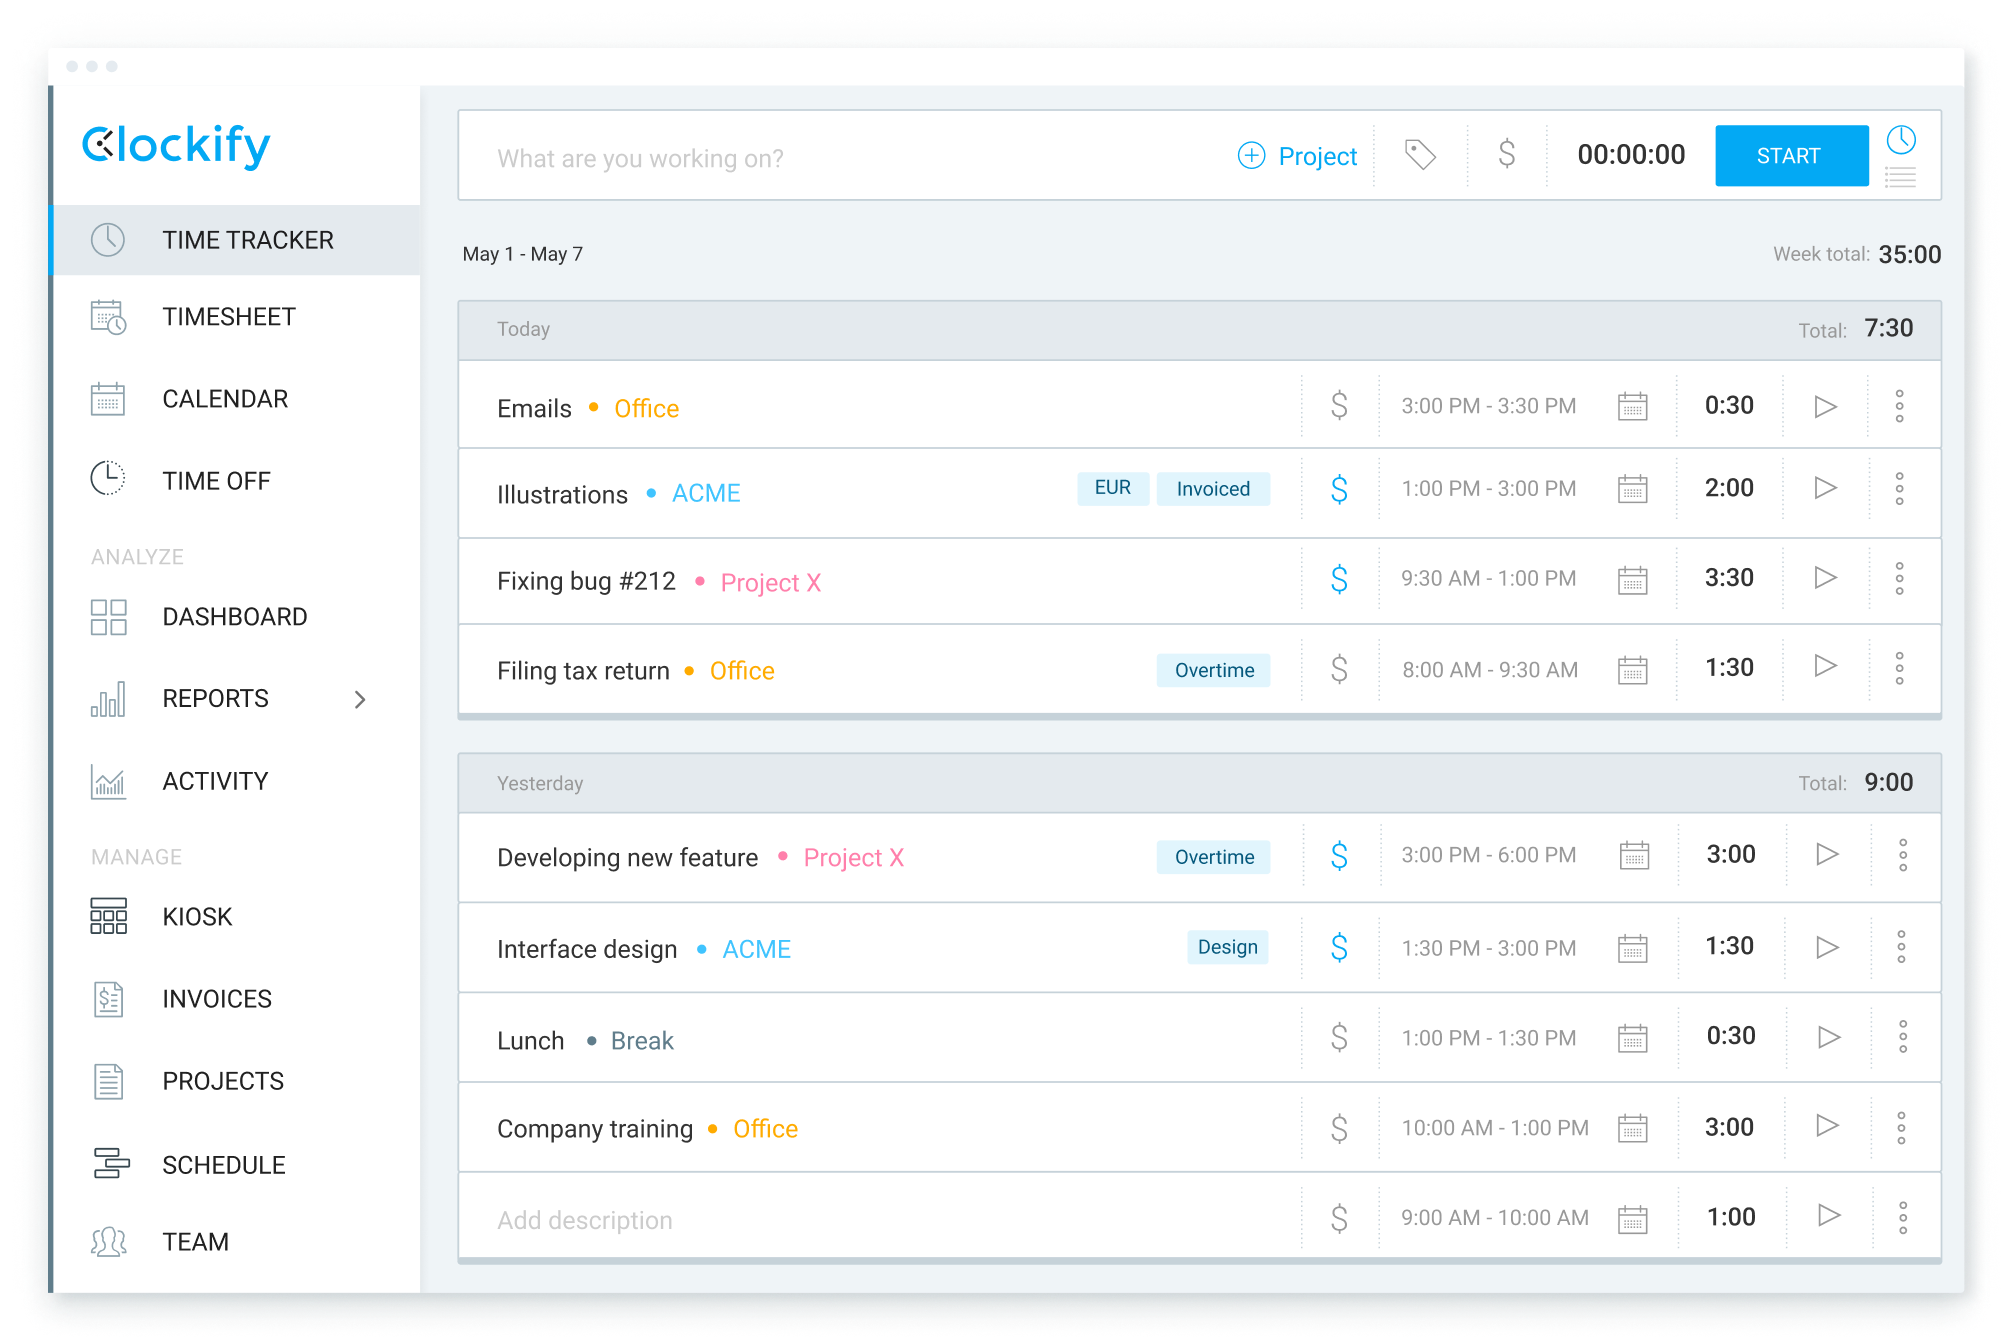Resume the Illustrations entry with play icon
Viewport: 2013px width, 1341px height.
pos(1825,488)
